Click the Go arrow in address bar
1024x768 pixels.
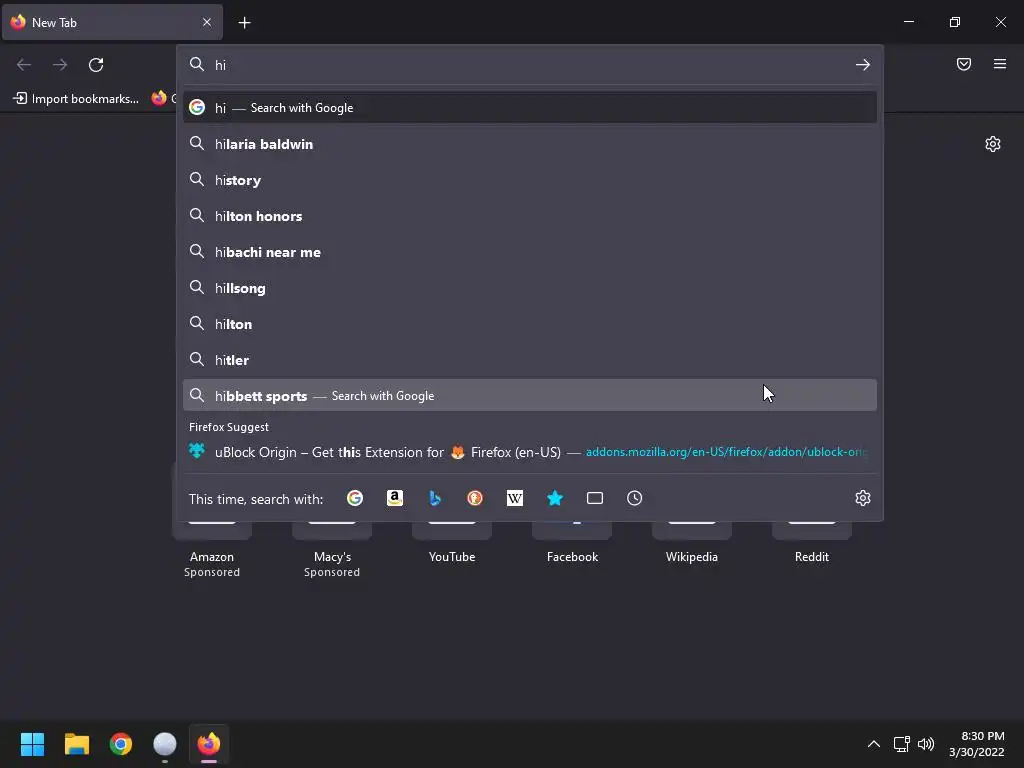click(863, 65)
